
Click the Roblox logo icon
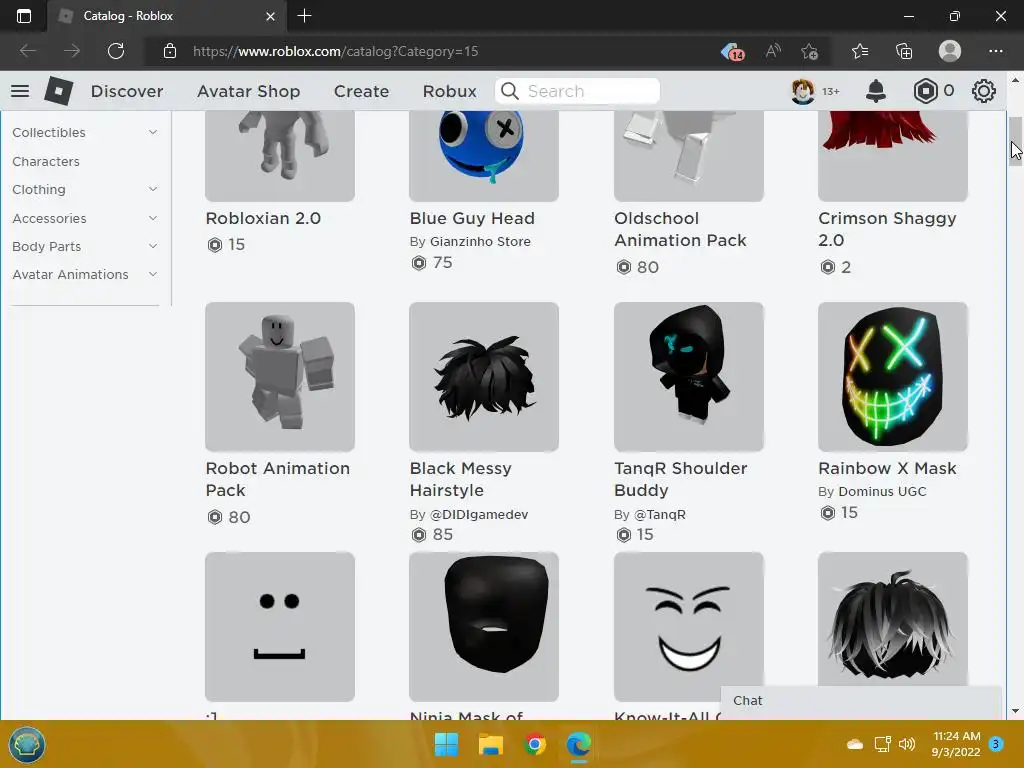point(59,91)
